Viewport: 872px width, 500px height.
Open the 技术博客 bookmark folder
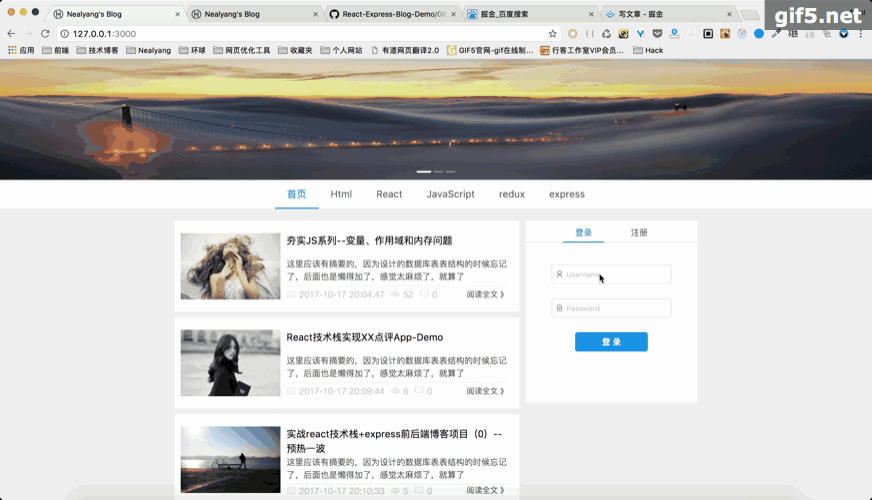coord(97,50)
